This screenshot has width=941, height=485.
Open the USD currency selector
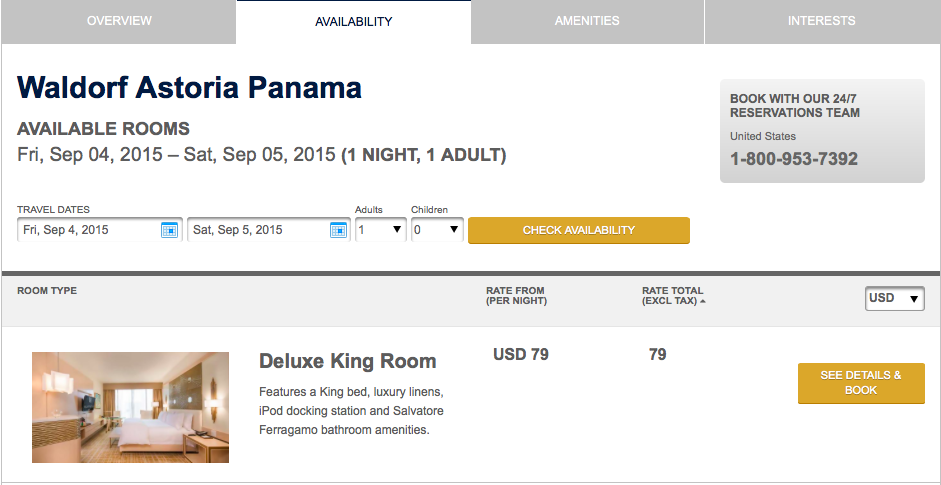(894, 298)
